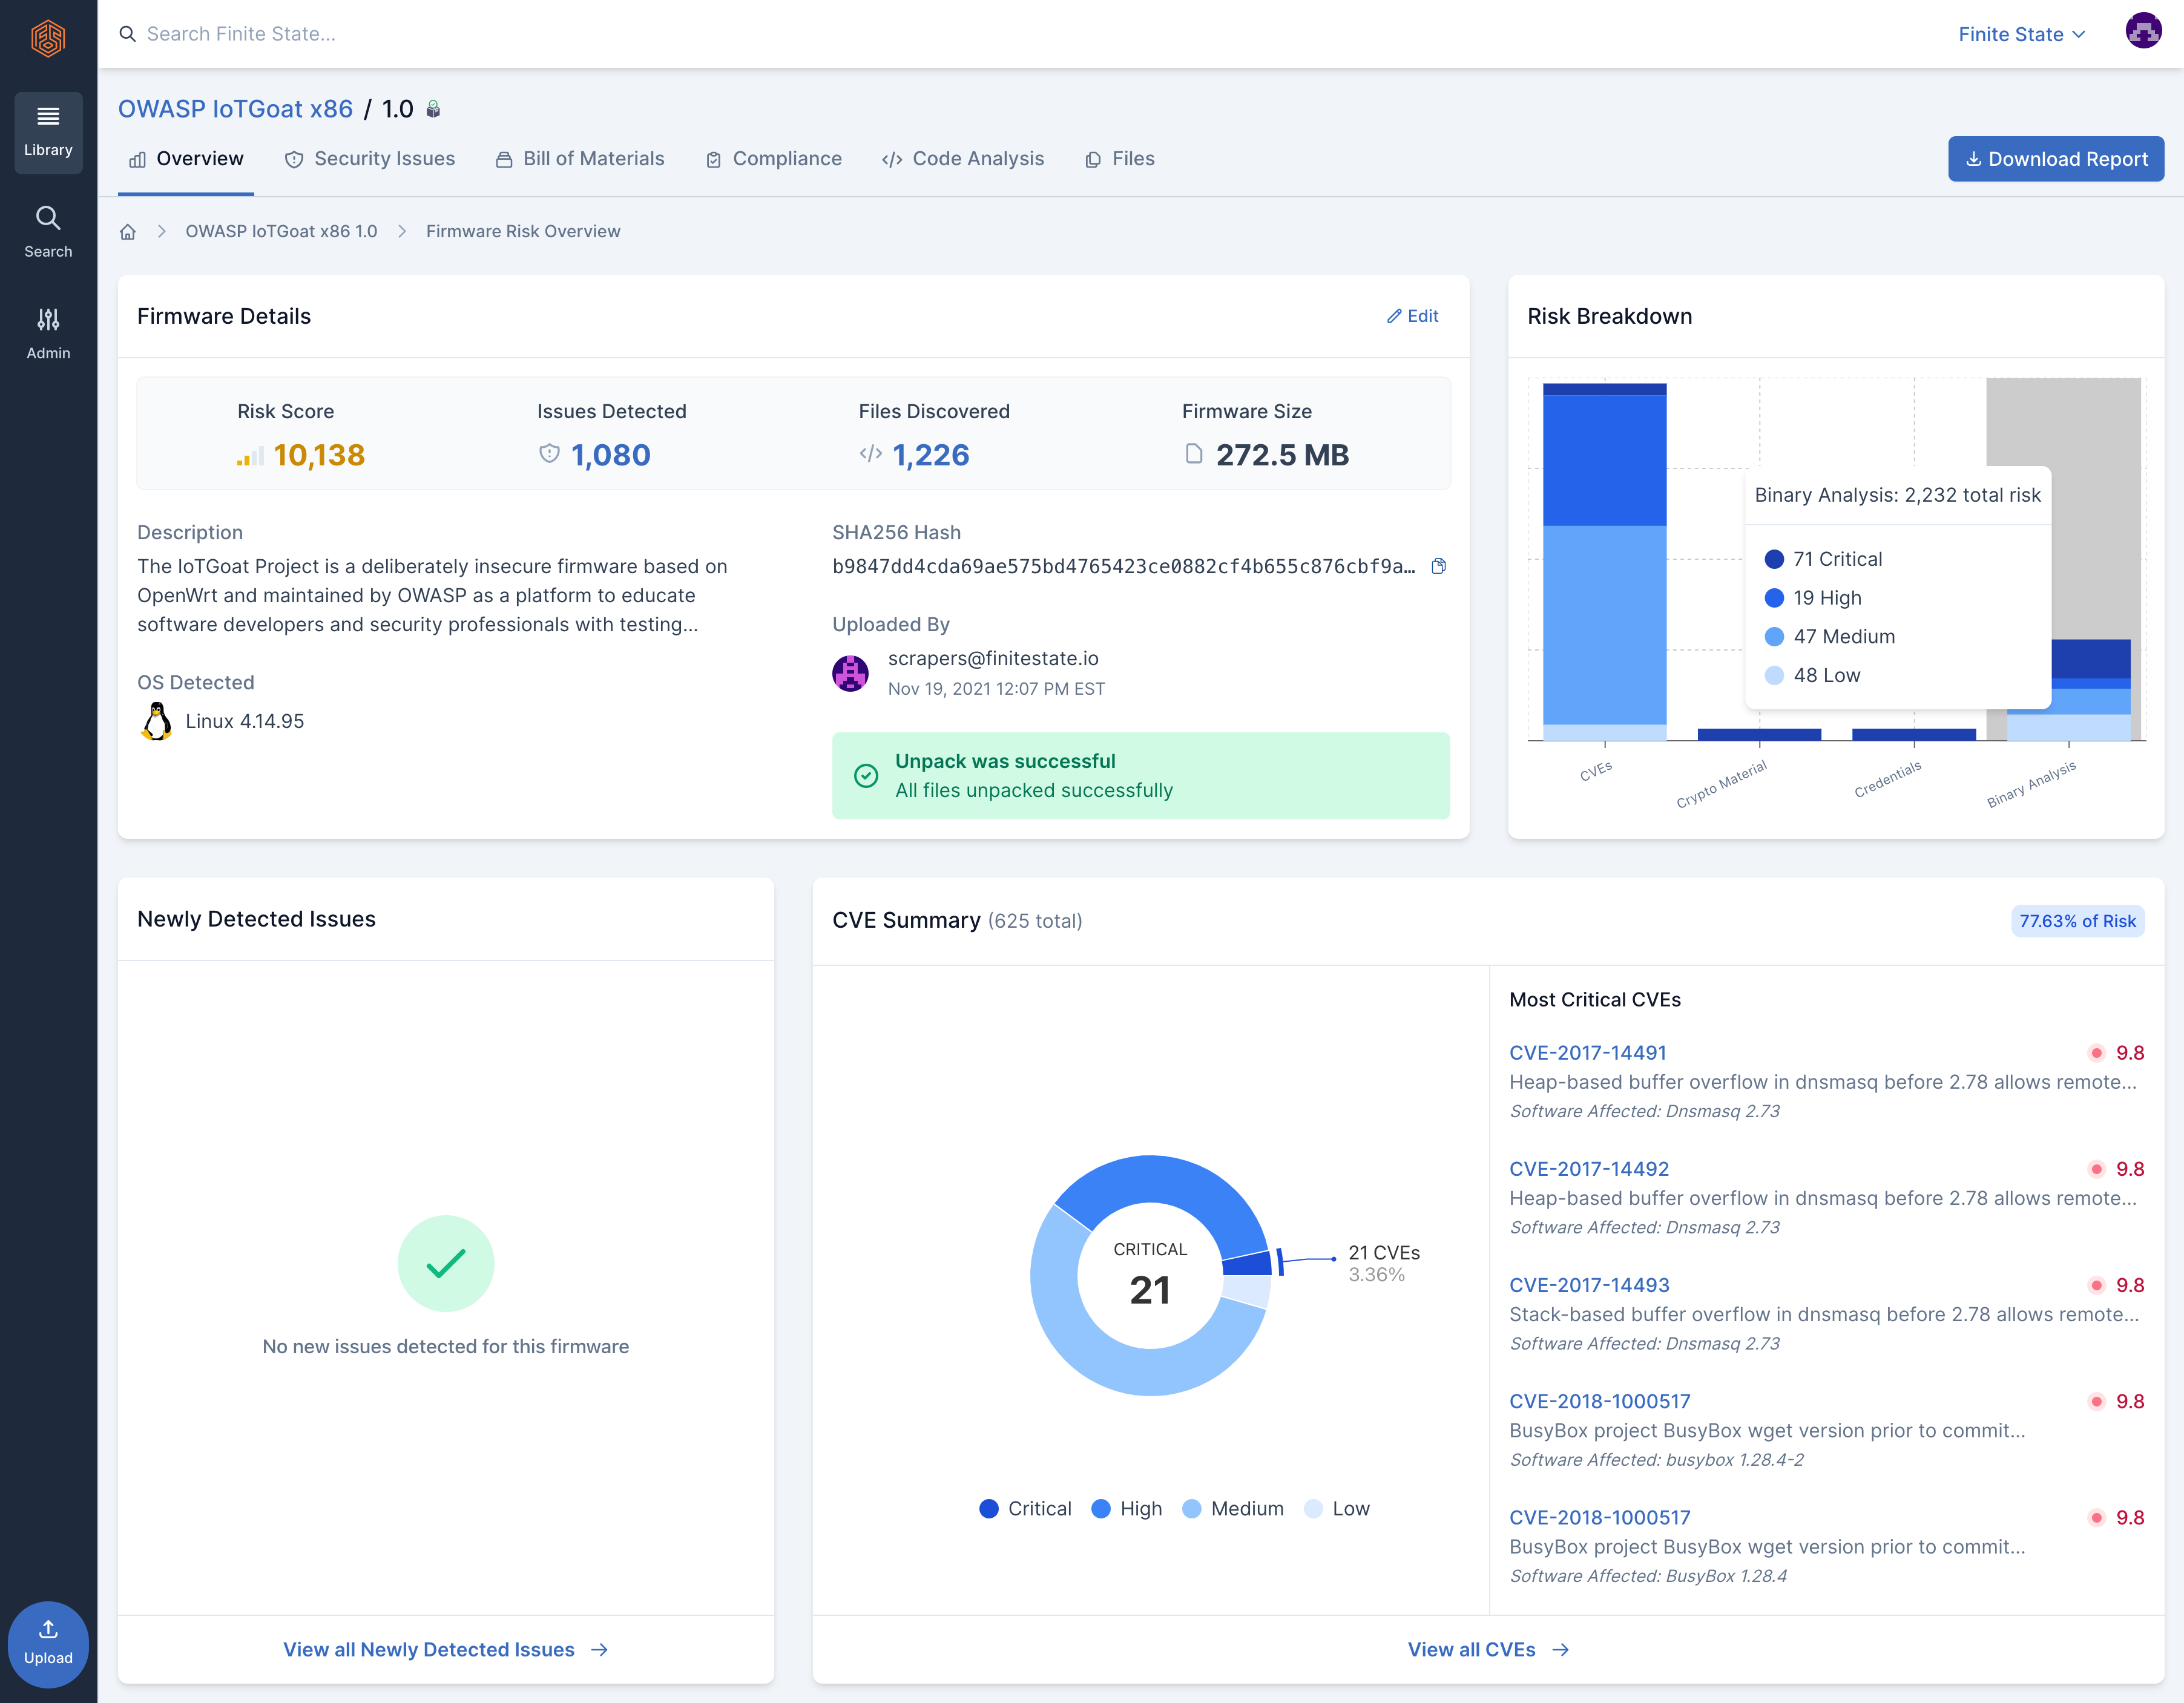Click the Download Report button

tap(2056, 159)
